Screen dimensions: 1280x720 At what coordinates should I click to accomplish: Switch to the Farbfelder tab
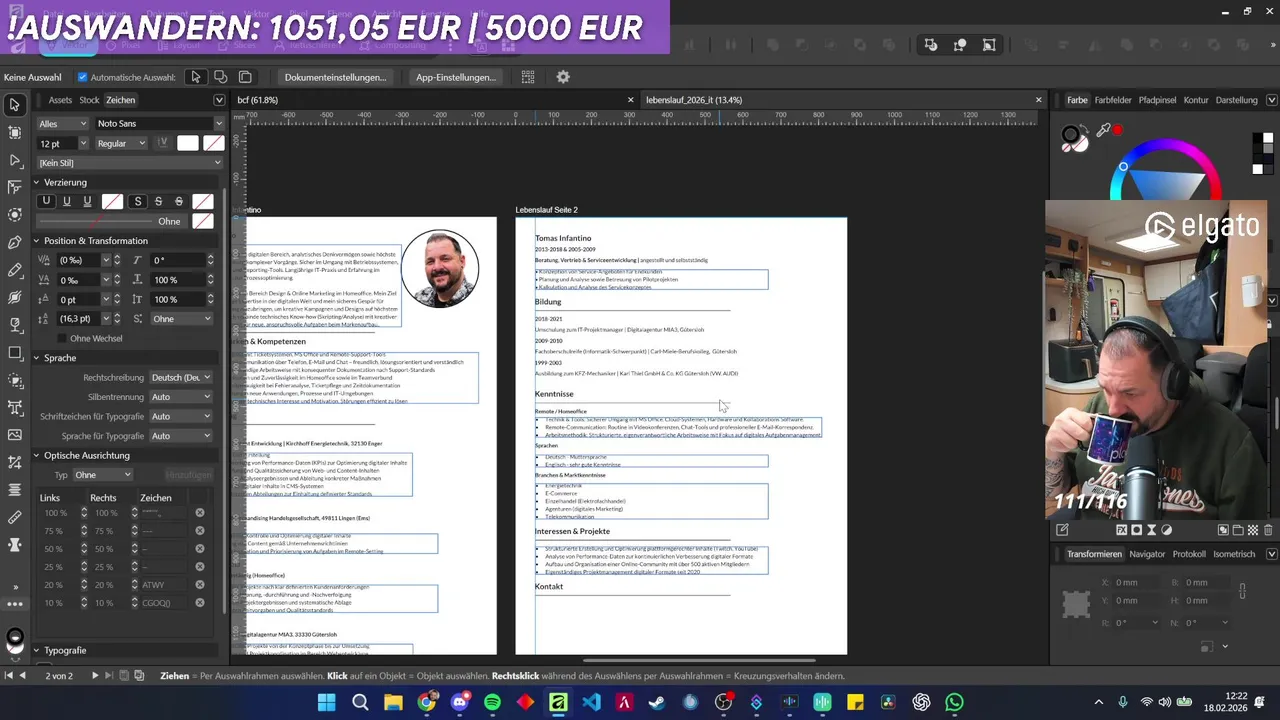point(1113,100)
